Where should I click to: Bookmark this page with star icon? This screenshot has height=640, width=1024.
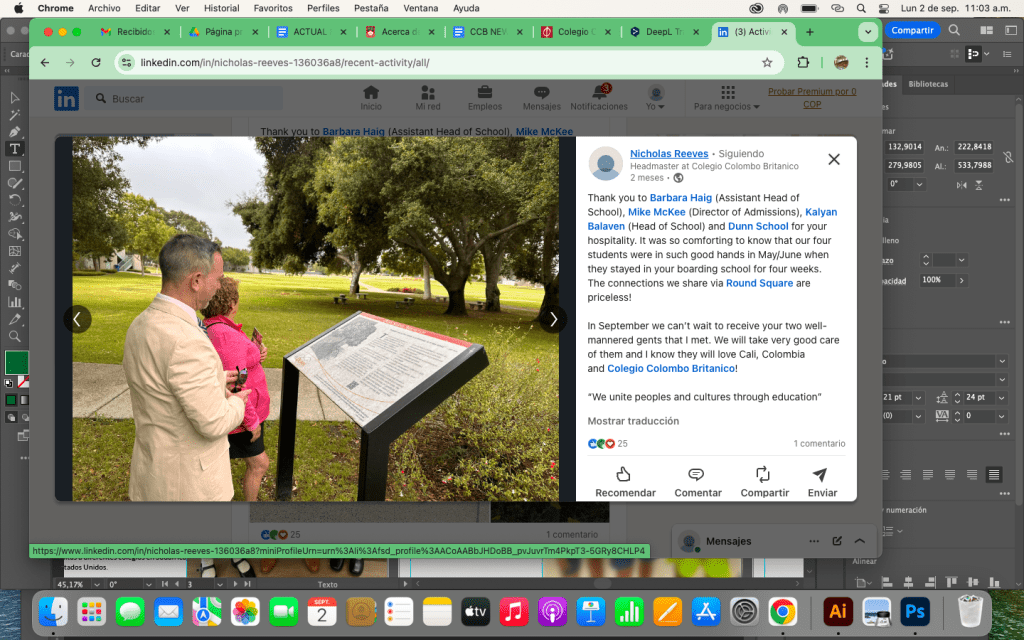pyautogui.click(x=767, y=62)
